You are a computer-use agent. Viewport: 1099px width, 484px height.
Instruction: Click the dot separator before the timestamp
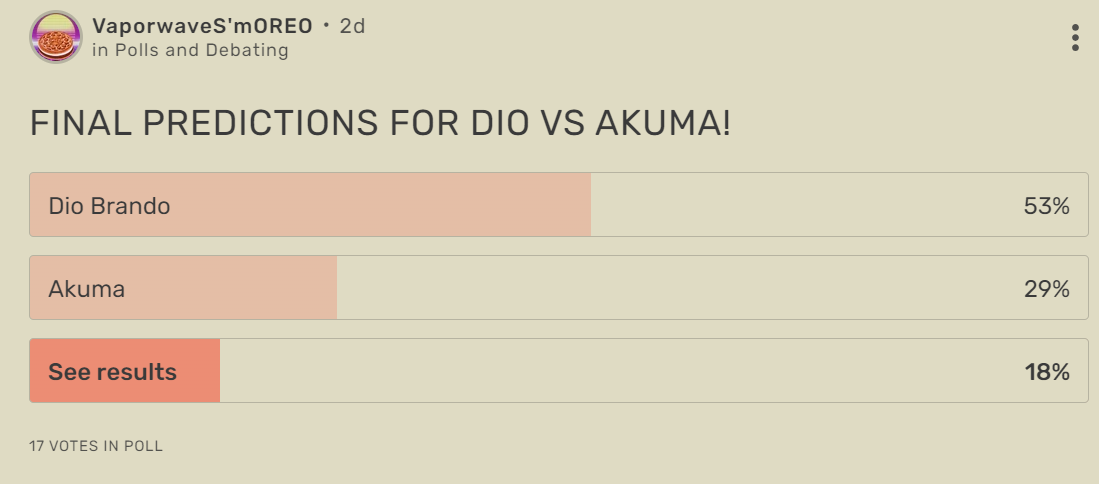[326, 26]
